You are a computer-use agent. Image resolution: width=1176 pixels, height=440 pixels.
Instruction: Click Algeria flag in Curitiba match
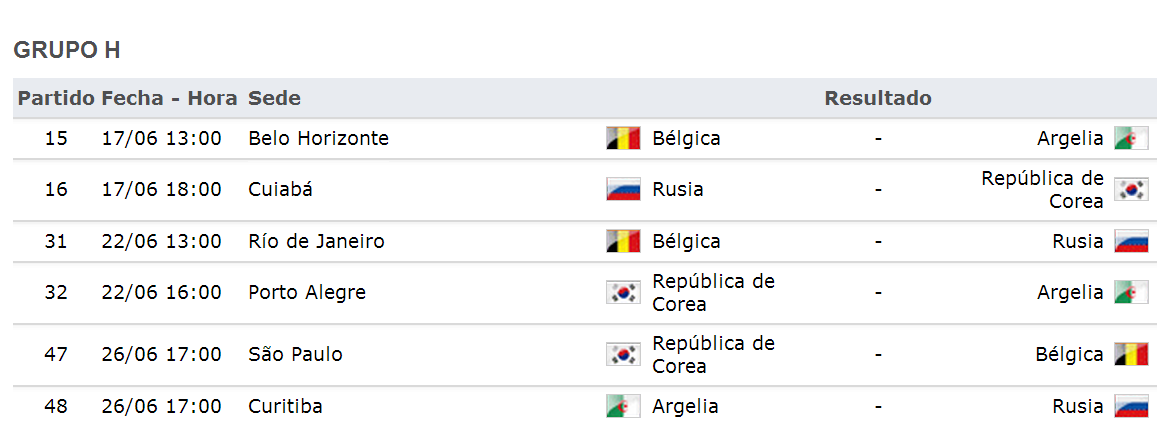pyautogui.click(x=623, y=406)
